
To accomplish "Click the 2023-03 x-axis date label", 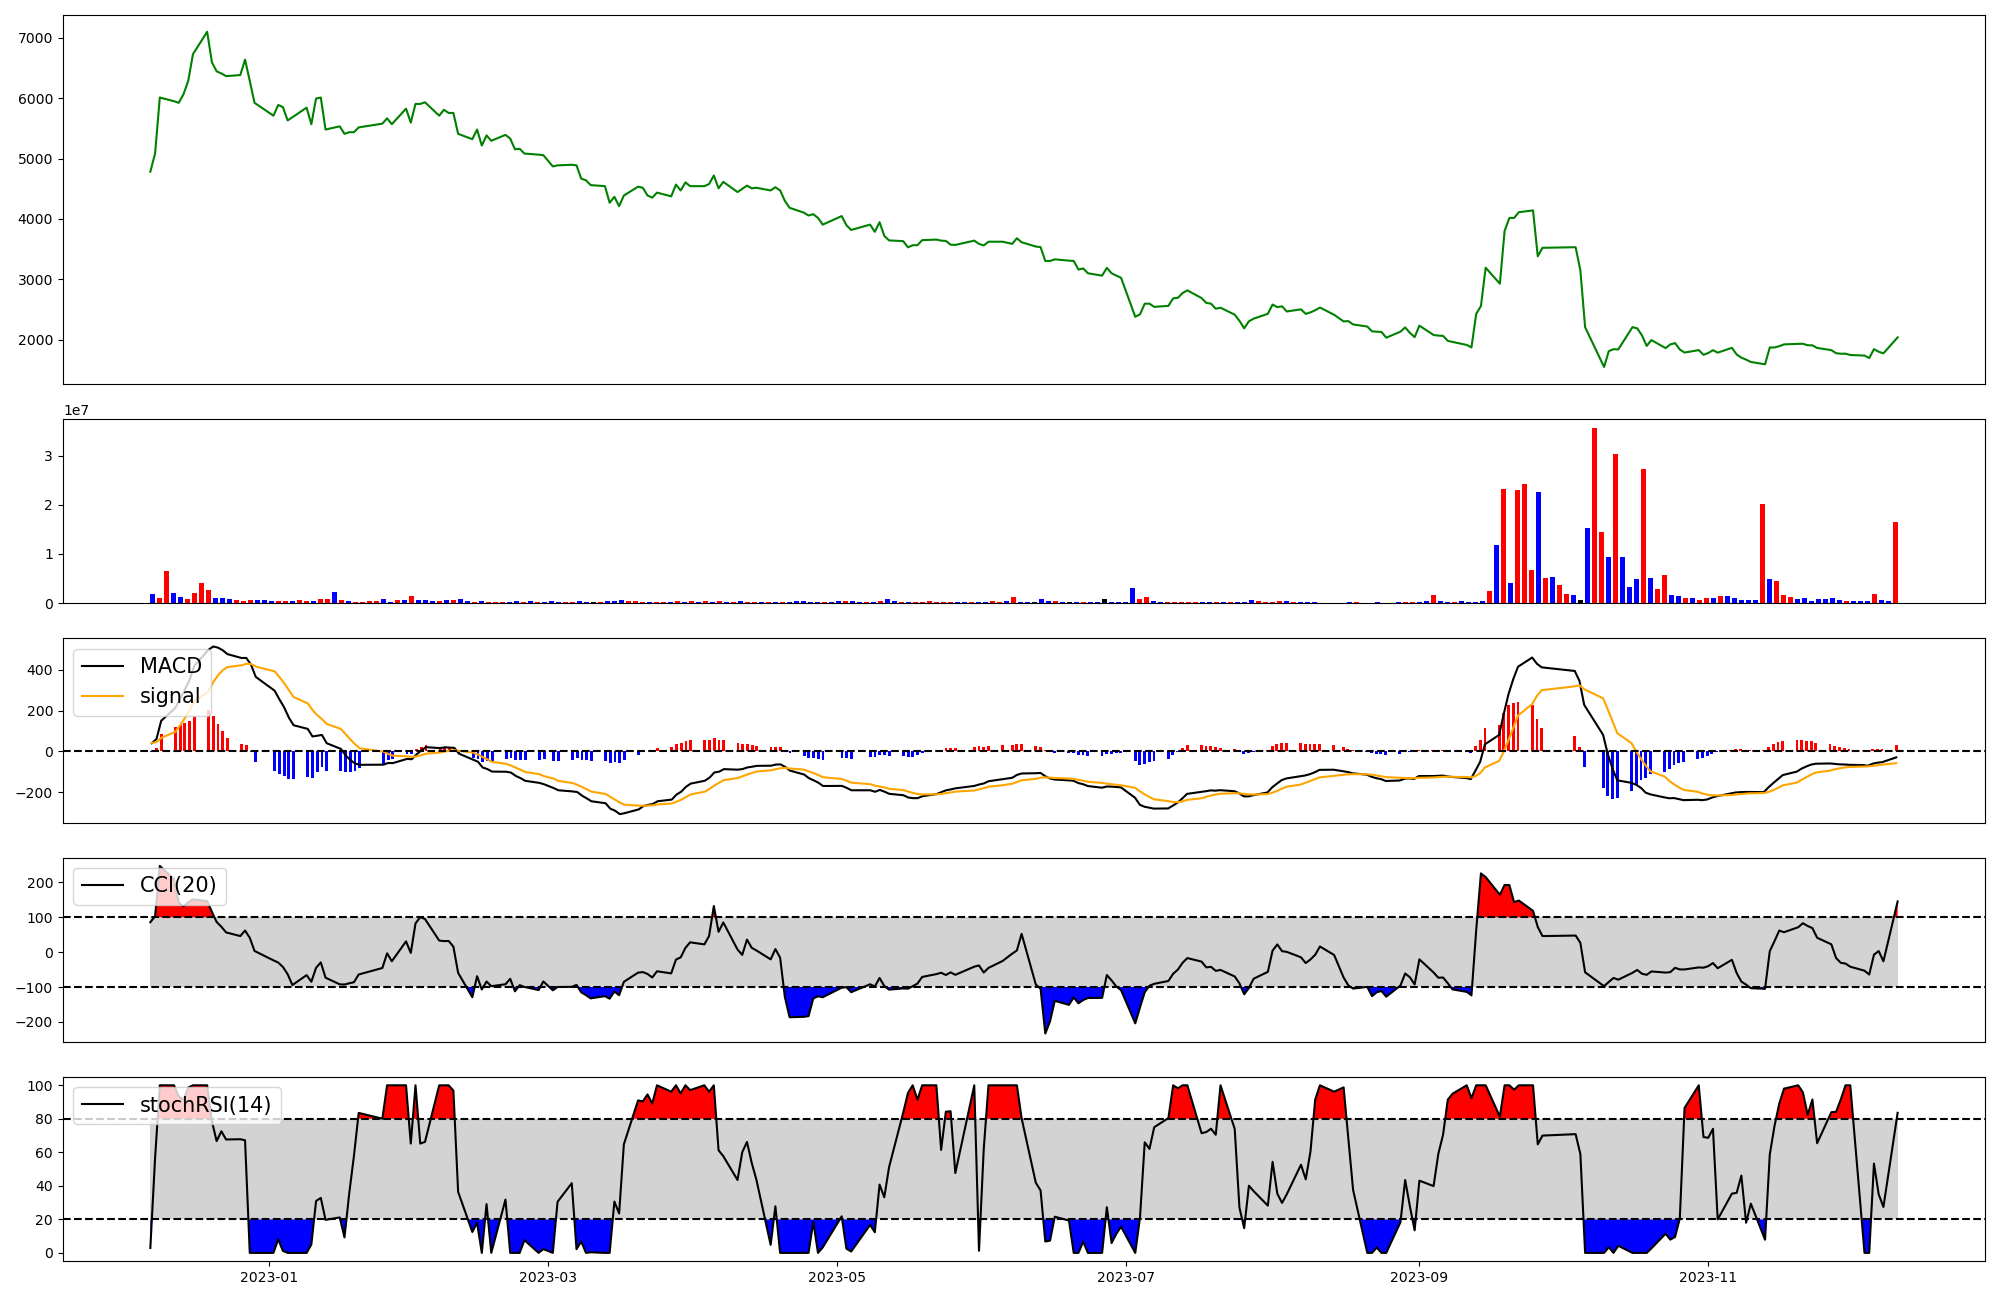I will tap(548, 1277).
